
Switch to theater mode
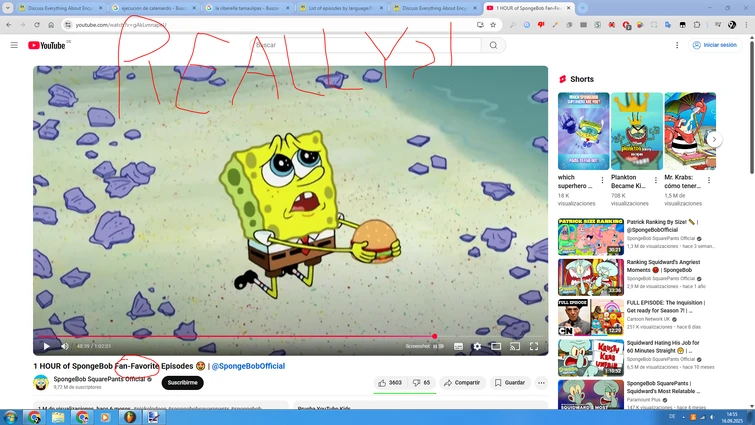(496, 346)
